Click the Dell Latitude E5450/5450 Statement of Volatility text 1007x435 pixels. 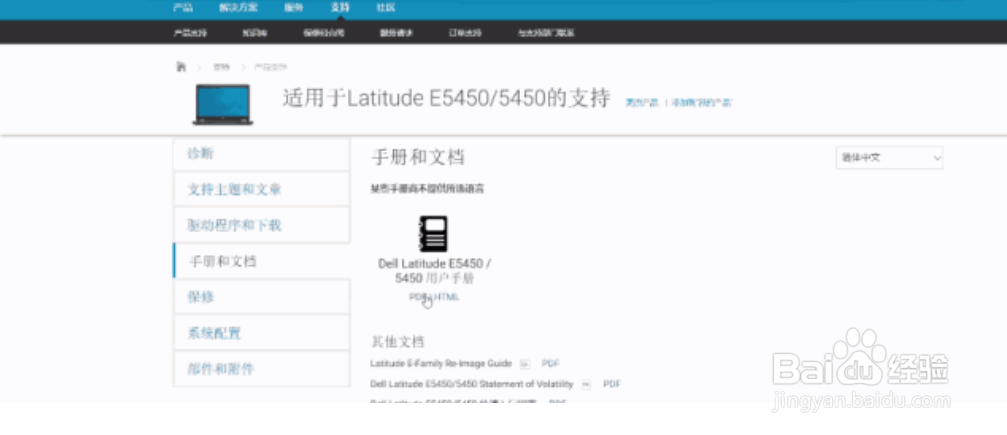pyautogui.click(x=471, y=384)
